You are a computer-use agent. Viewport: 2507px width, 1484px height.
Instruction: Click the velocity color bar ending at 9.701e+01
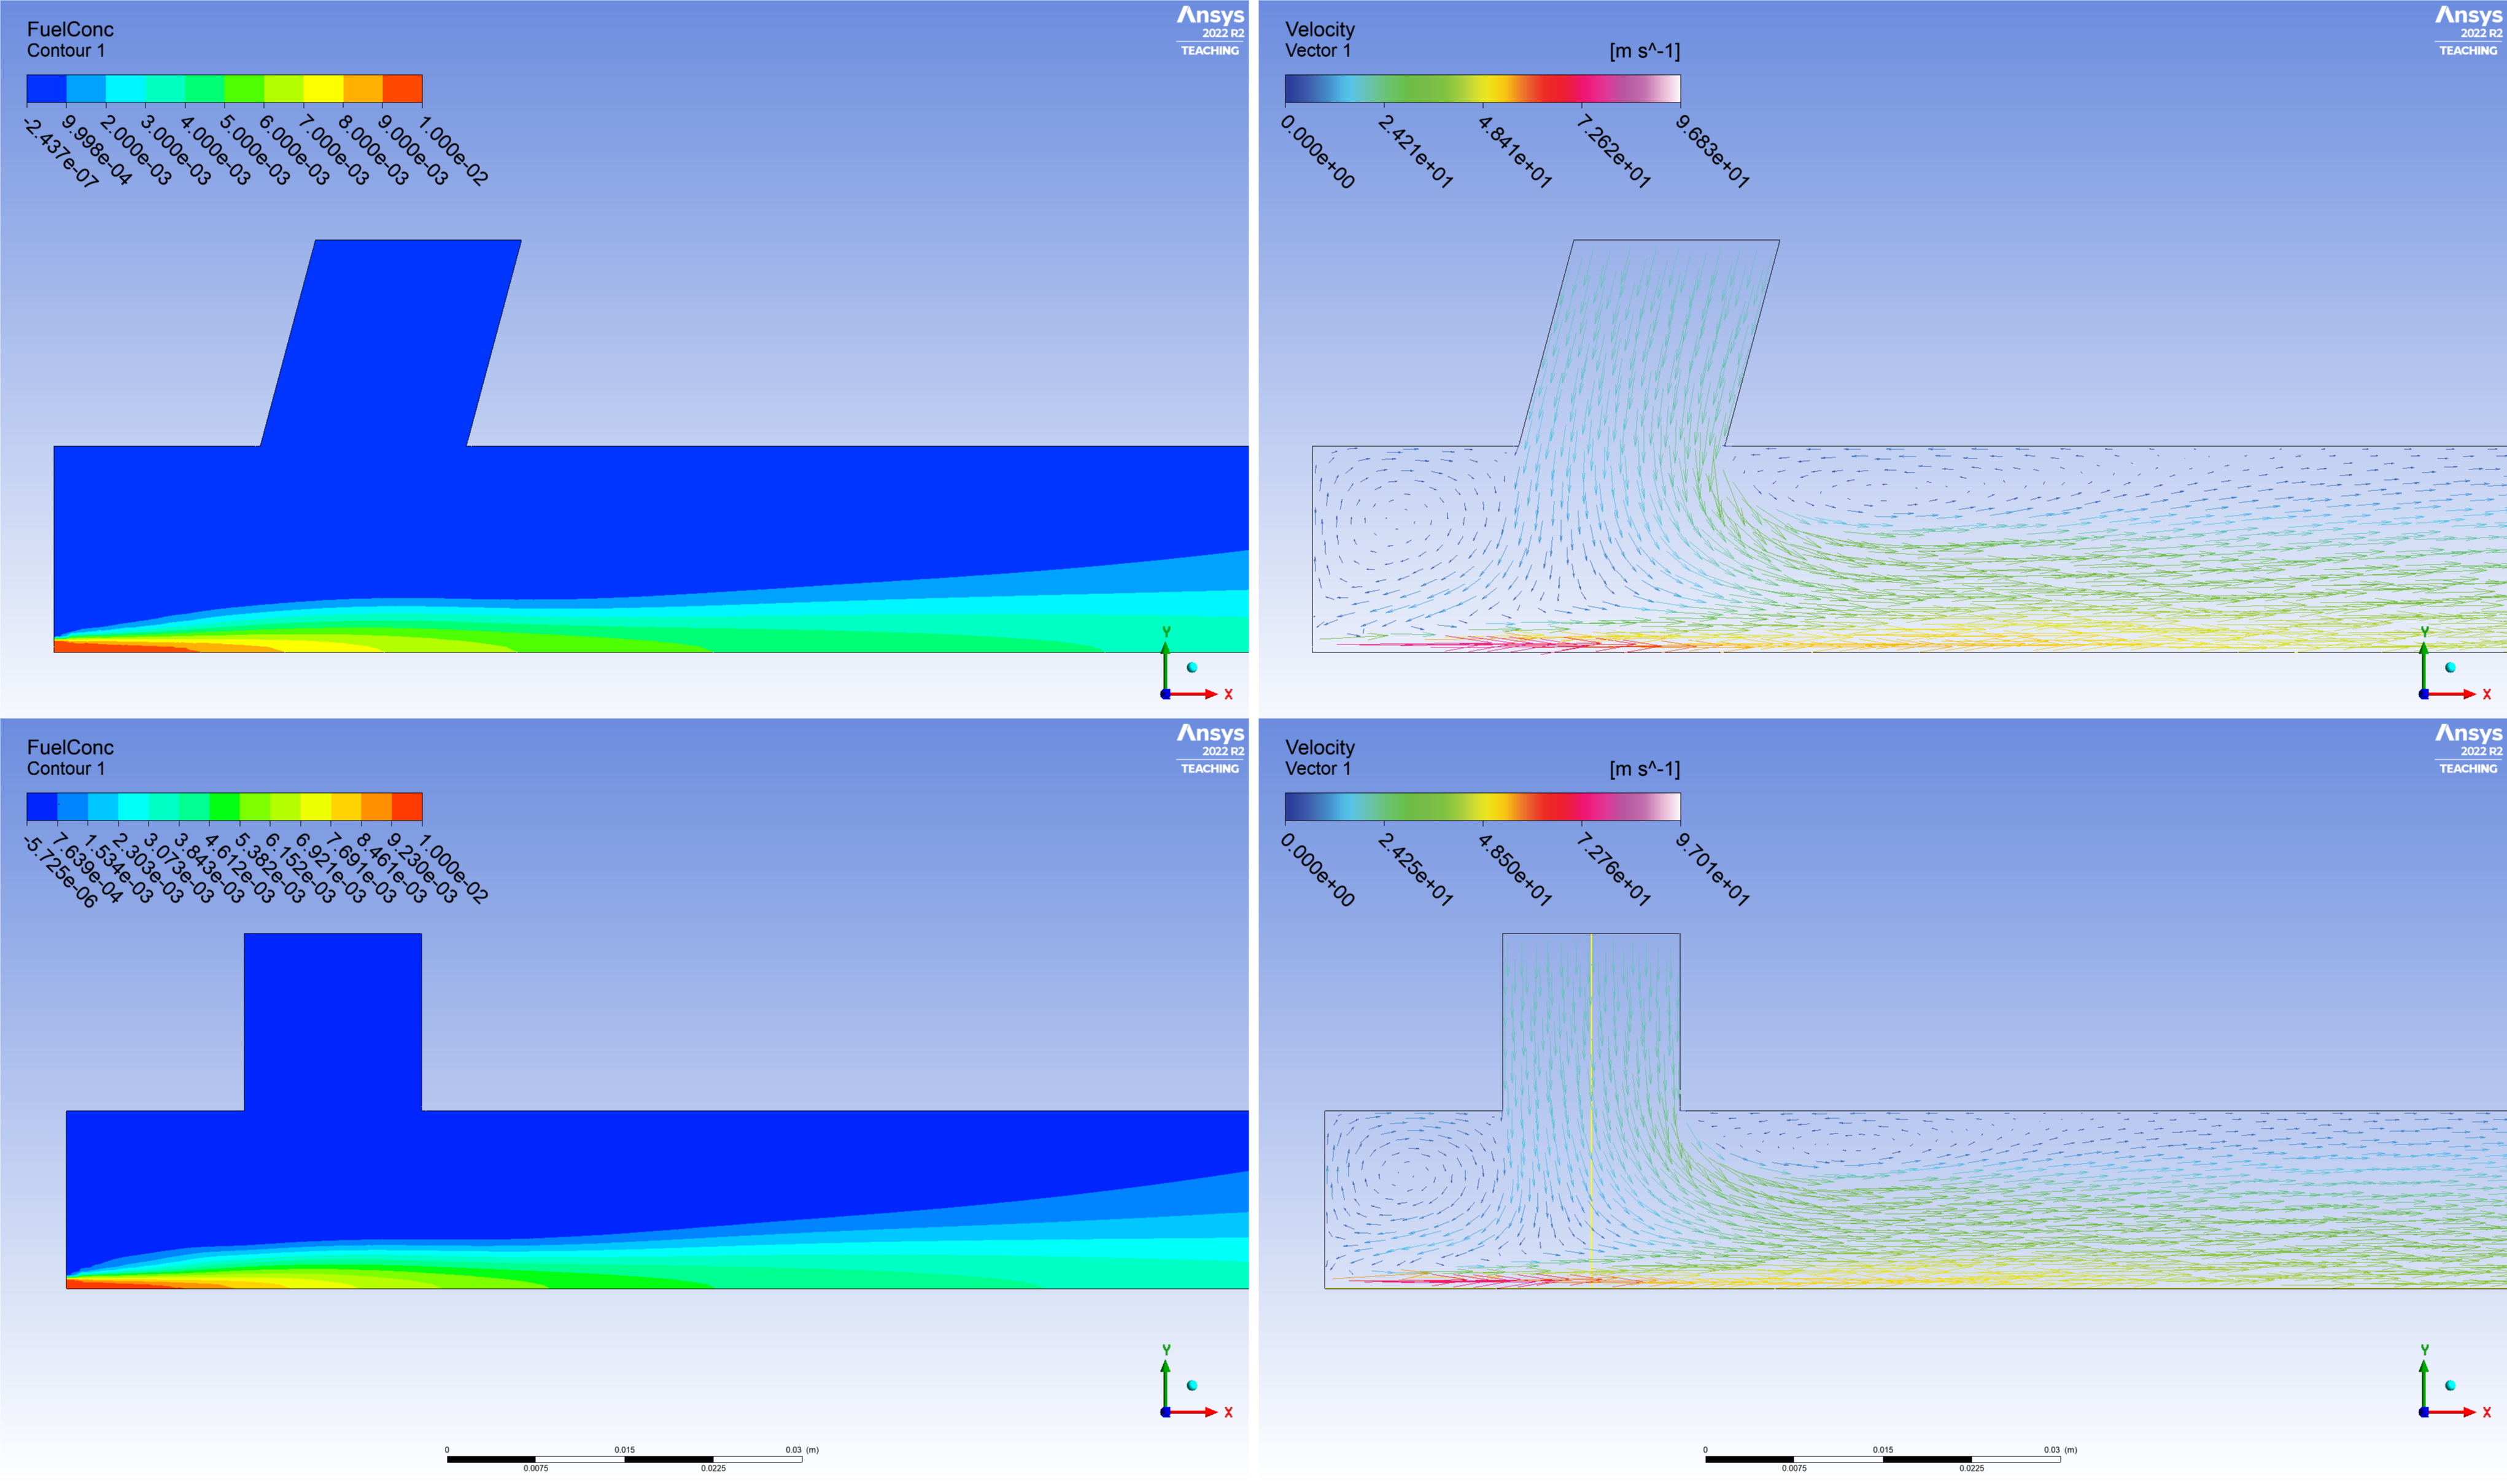pos(1482,807)
